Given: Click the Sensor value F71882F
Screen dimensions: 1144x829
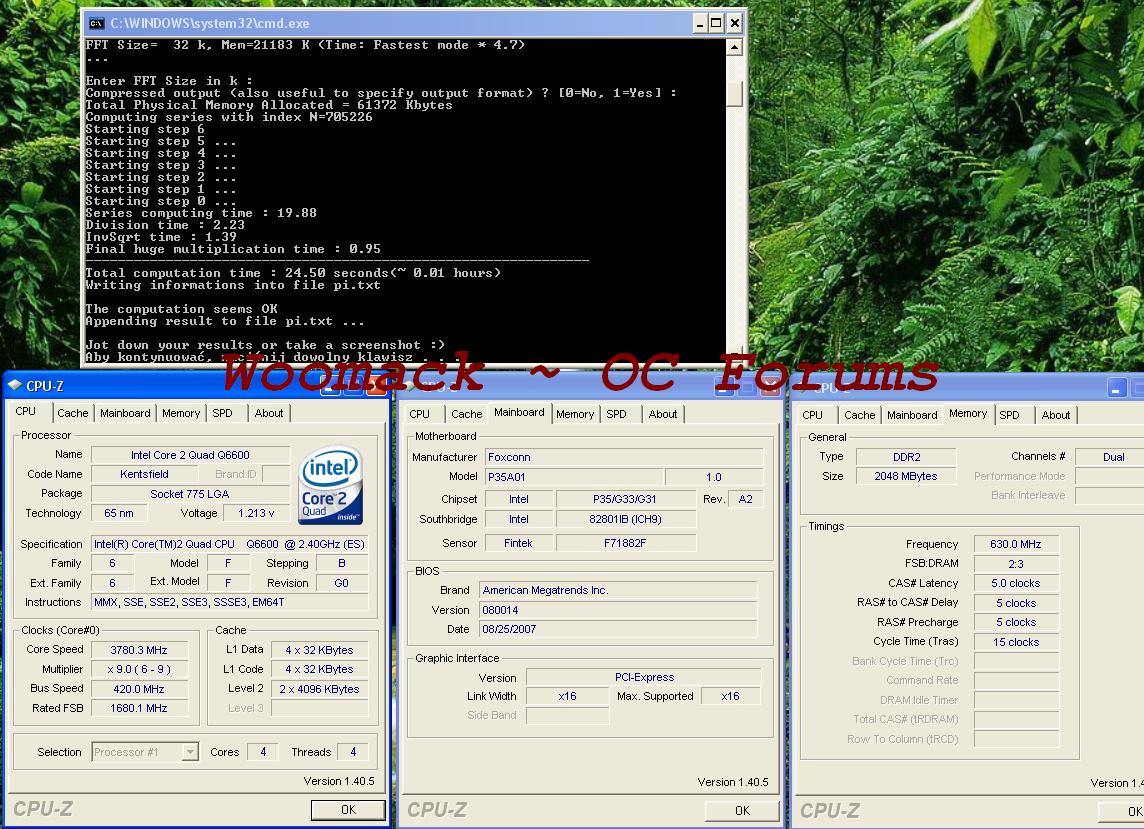Looking at the screenshot, I should 625,543.
